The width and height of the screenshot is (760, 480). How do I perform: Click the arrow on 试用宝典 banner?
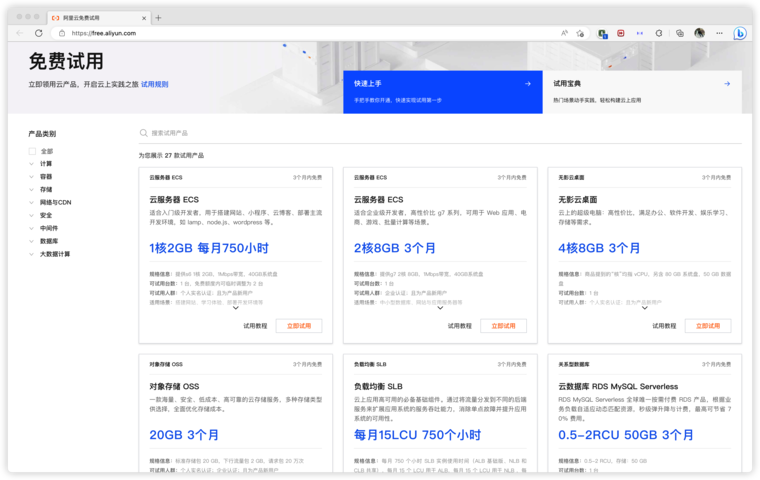click(727, 84)
